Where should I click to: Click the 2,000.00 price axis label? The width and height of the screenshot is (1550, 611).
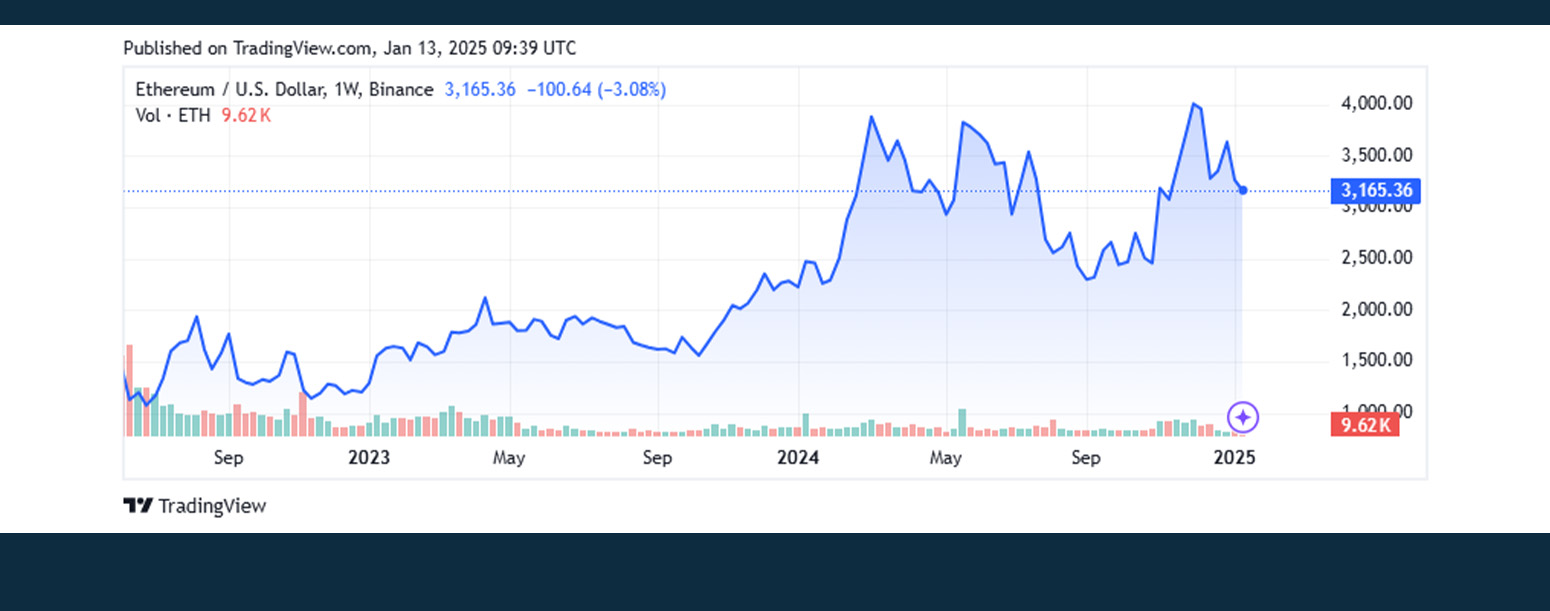[x=1375, y=310]
